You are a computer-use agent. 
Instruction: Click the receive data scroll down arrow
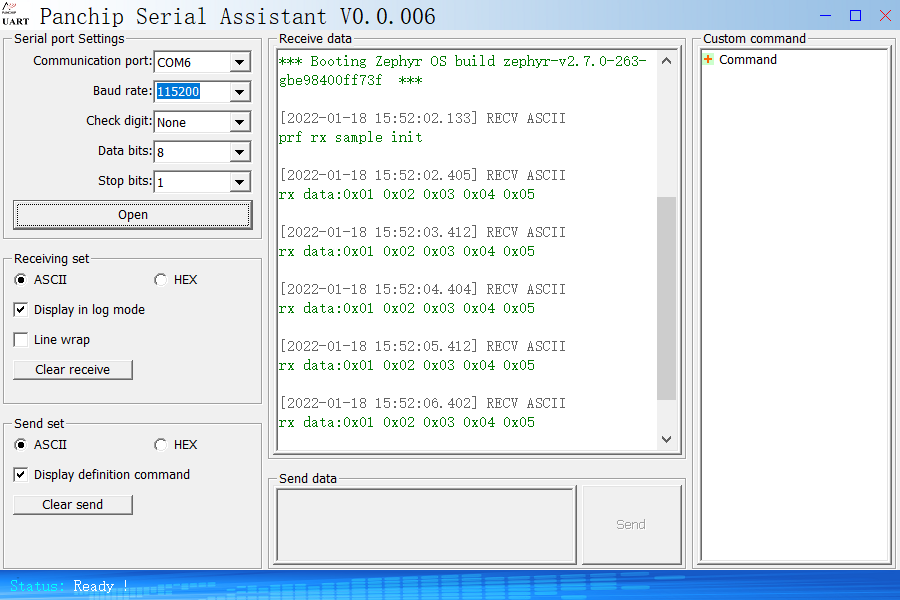[666, 439]
